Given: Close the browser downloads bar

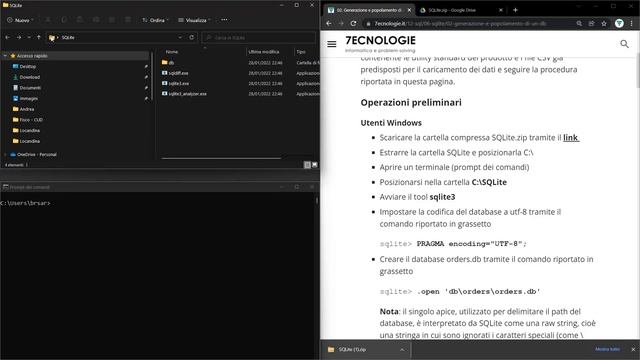Looking at the screenshot, I should coord(633,349).
